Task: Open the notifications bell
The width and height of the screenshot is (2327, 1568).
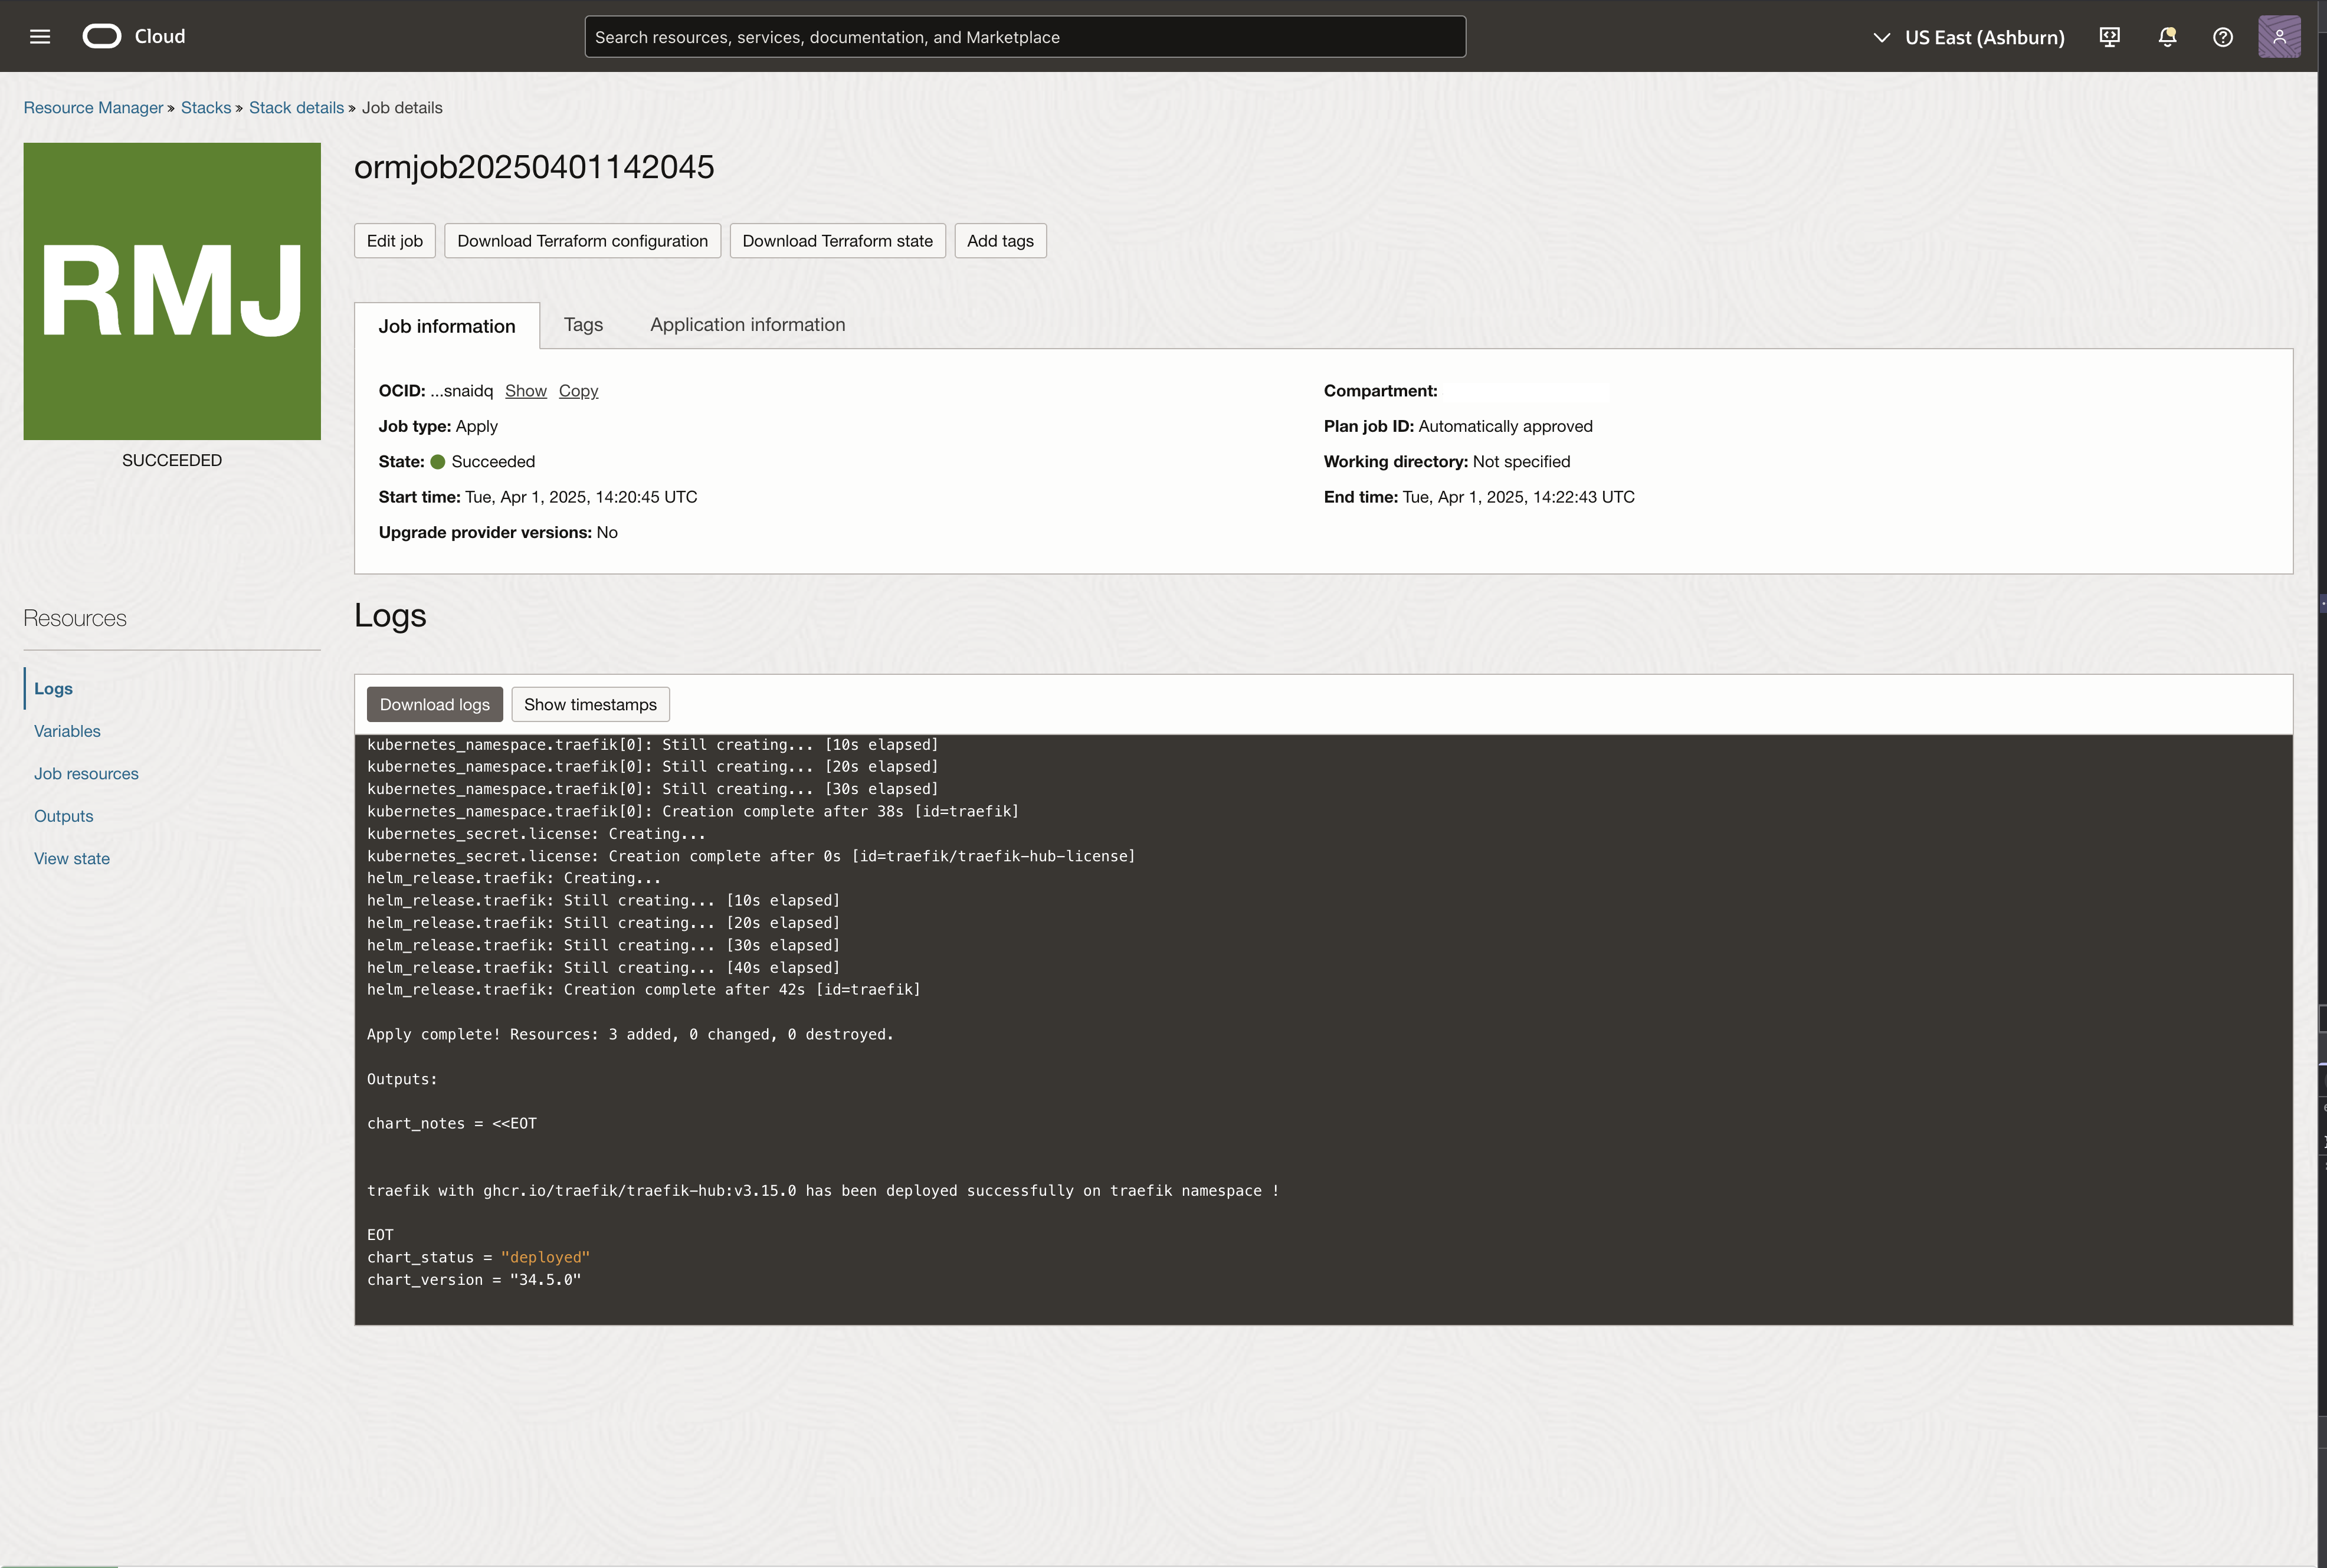Action: pyautogui.click(x=2166, y=37)
